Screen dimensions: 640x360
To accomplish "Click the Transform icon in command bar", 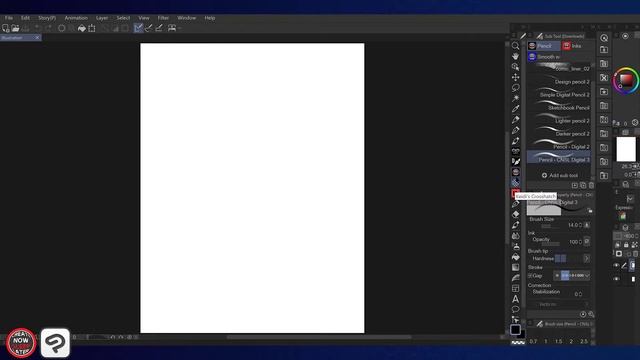I will pos(92,28).
